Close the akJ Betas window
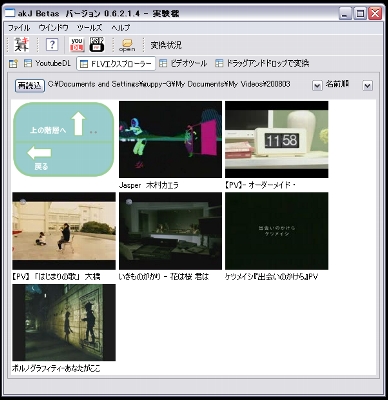The width and height of the screenshot is (388, 400). click(375, 14)
